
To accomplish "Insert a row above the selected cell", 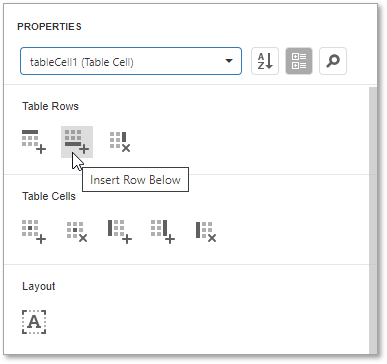I will pyautogui.click(x=34, y=142).
